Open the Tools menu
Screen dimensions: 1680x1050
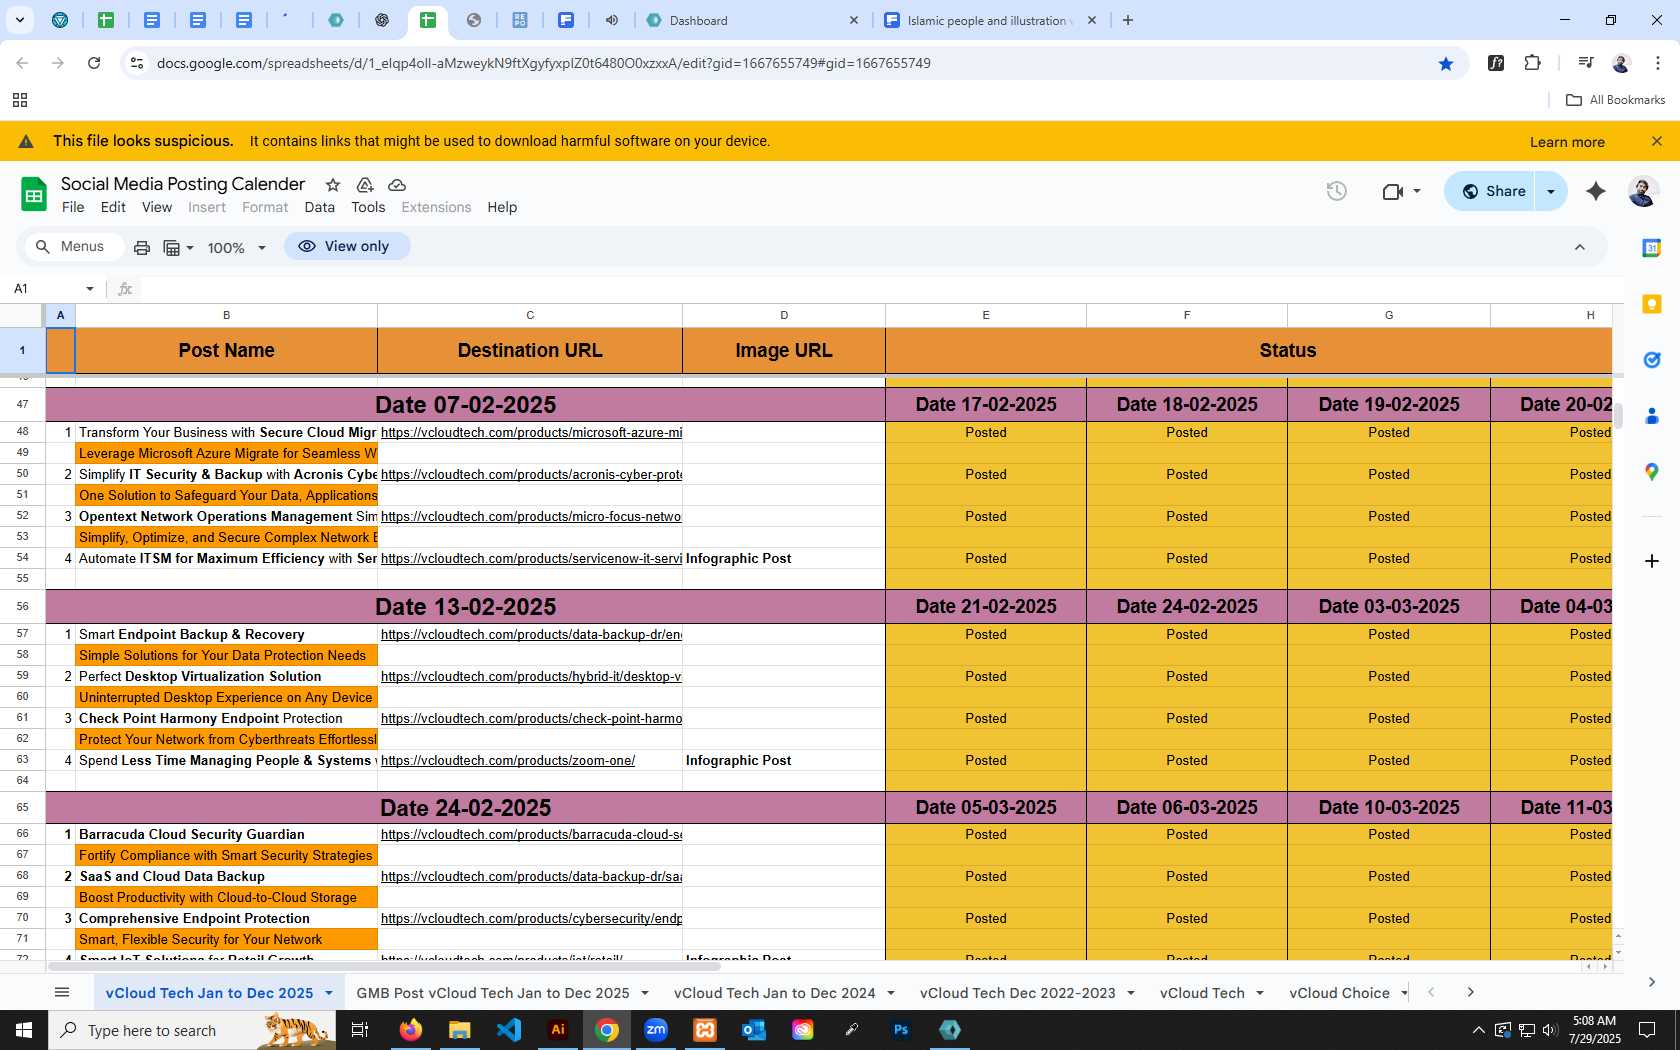point(368,207)
